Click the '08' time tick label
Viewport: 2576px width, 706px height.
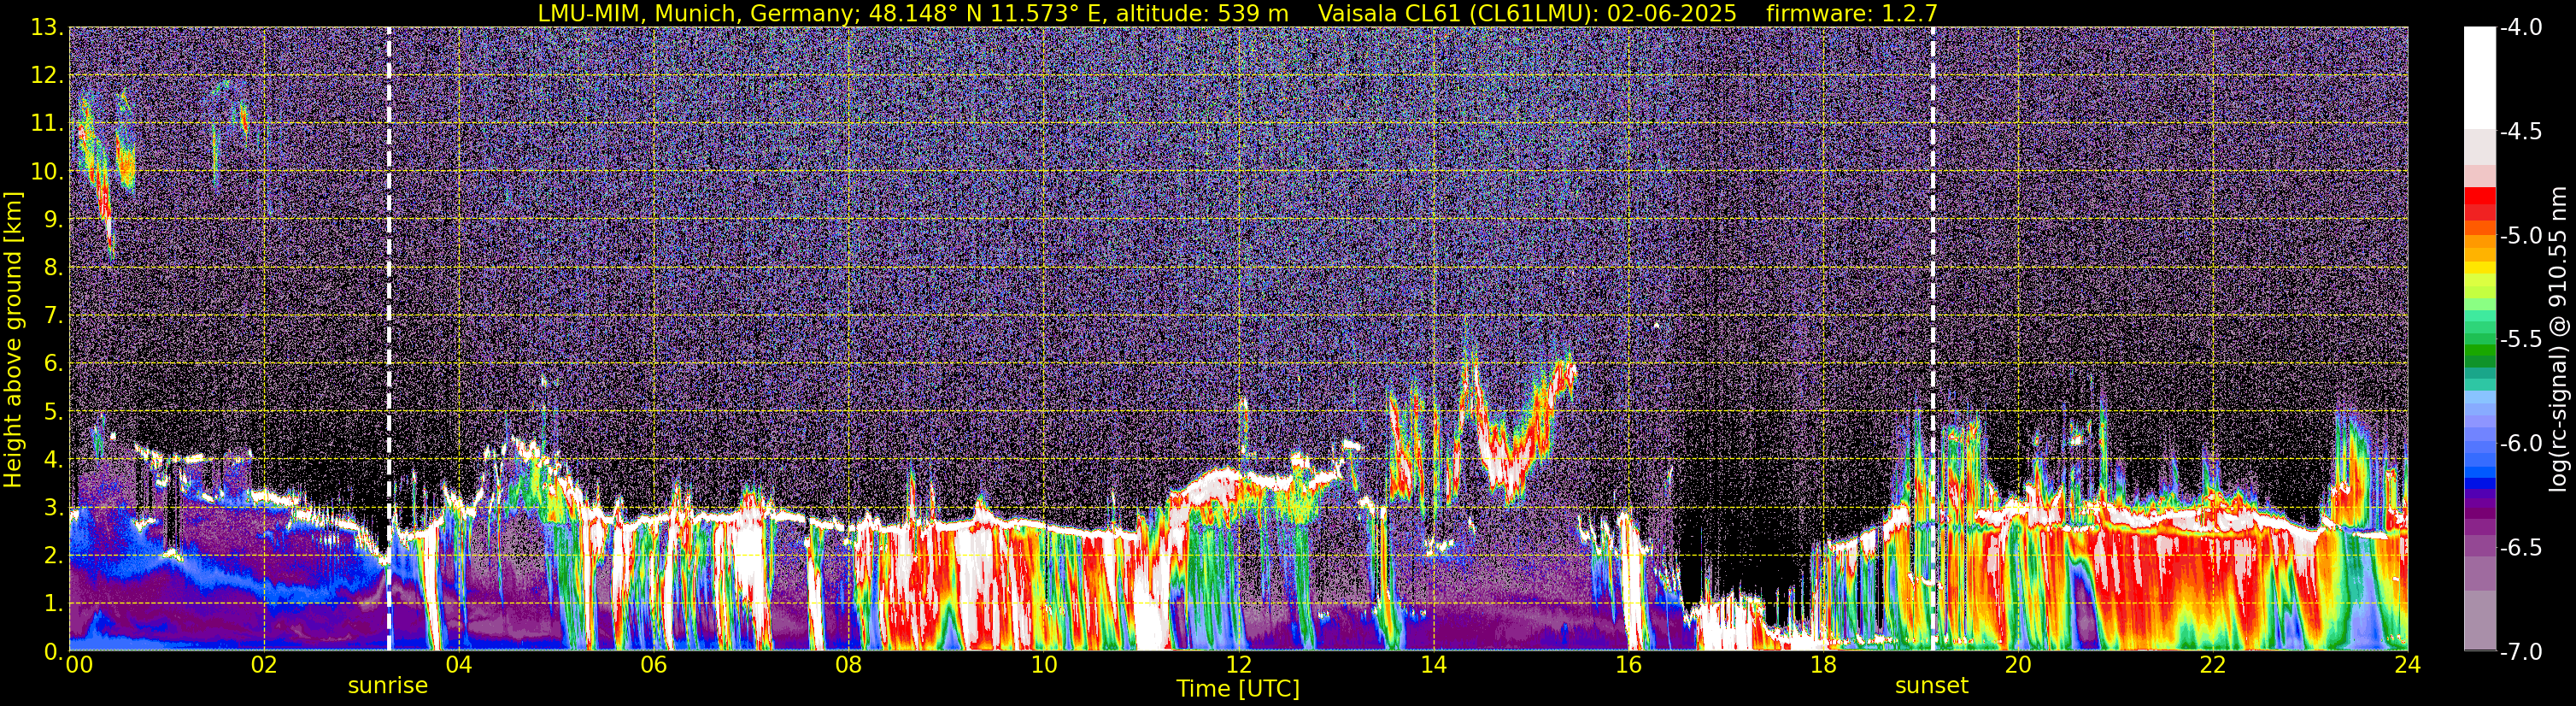pyautogui.click(x=848, y=665)
